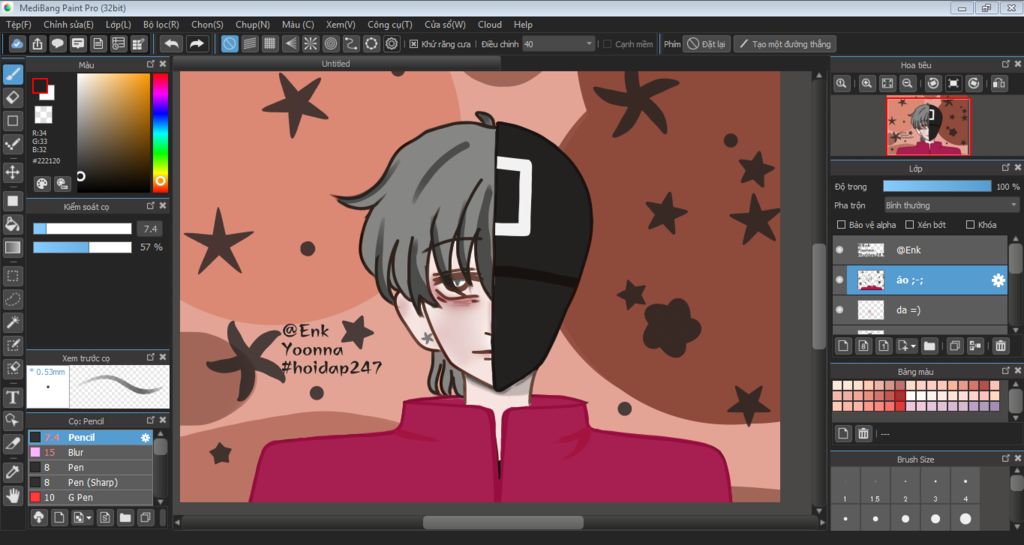Duplicate the current layer

coord(955,346)
